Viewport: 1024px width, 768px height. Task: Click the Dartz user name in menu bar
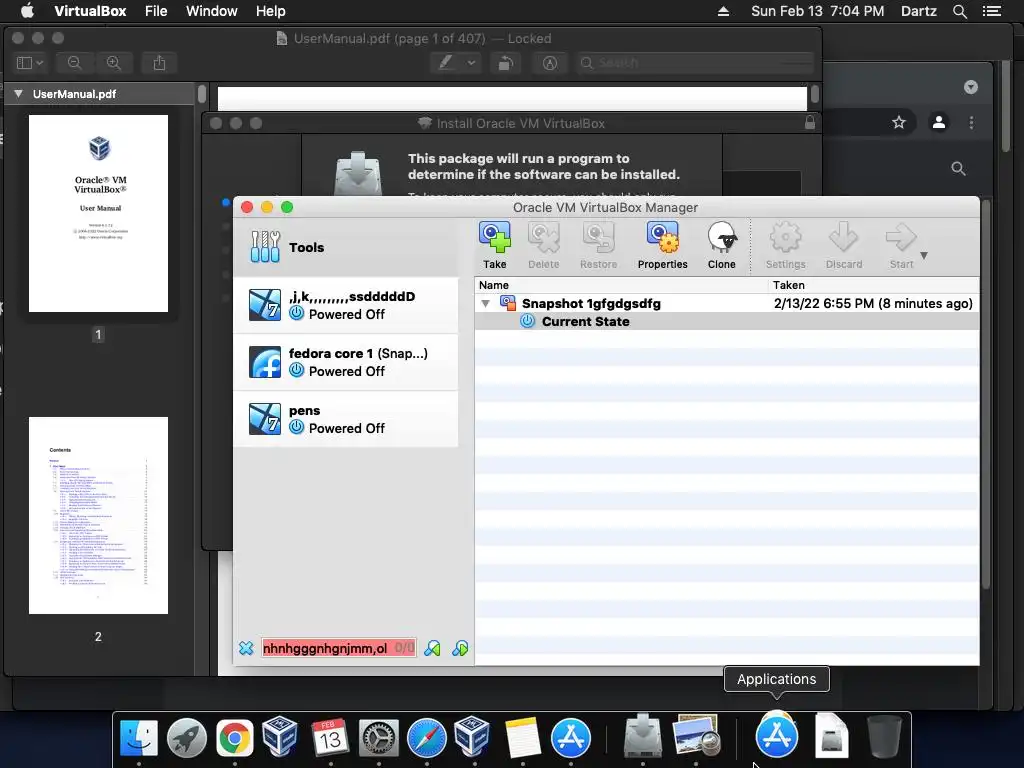(919, 11)
